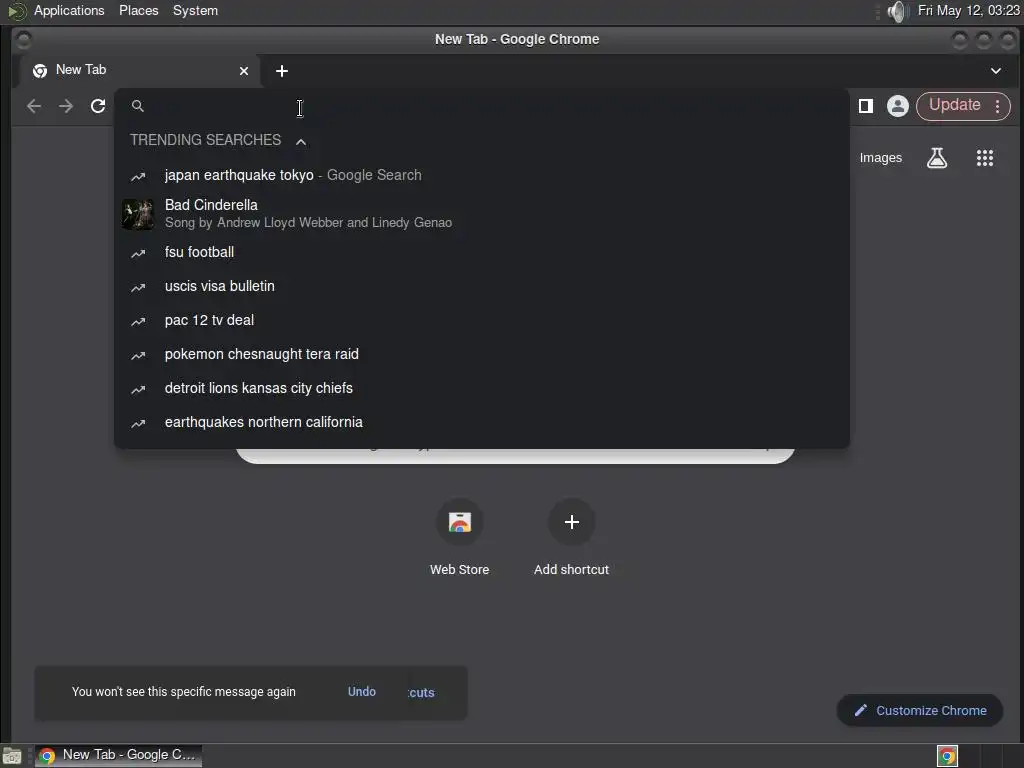Image resolution: width=1024 pixels, height=768 pixels.
Task: Select suggestion fsu football
Action: [482, 252]
